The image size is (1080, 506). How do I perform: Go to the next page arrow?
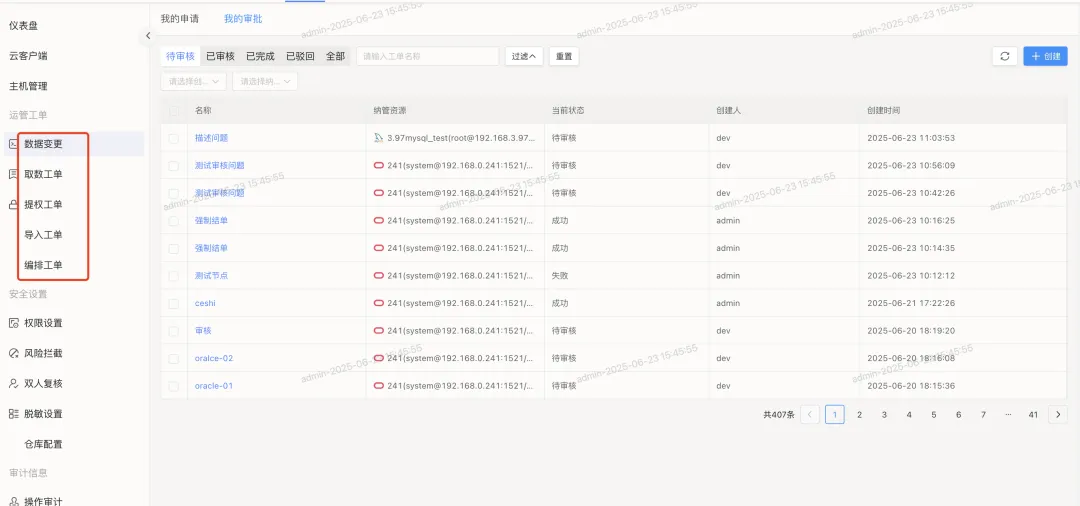tap(1058, 414)
